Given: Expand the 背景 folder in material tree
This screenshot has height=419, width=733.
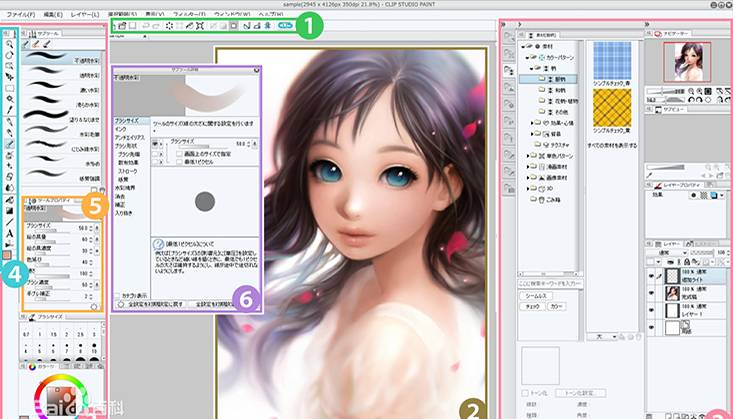Looking at the screenshot, I should pos(532,133).
